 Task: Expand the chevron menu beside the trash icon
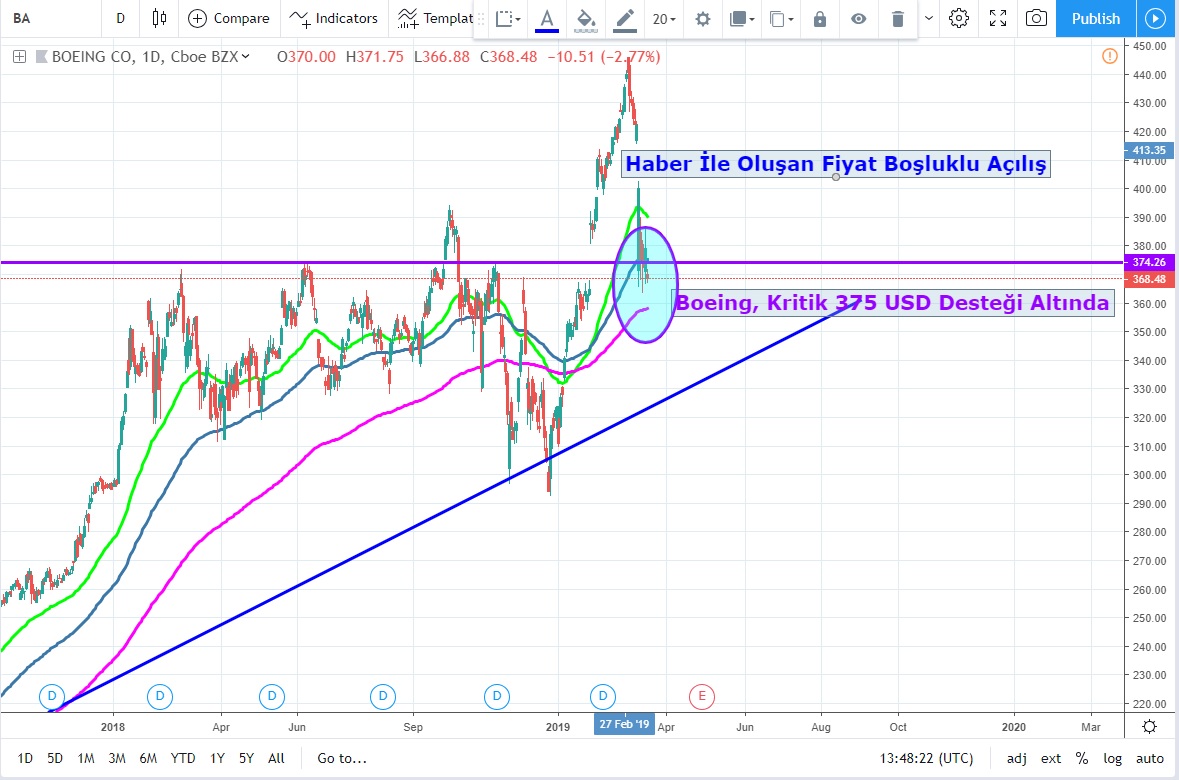click(x=929, y=18)
